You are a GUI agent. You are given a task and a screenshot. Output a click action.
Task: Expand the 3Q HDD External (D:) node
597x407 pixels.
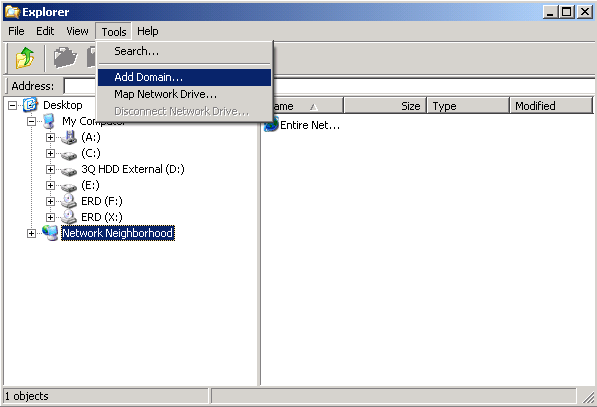pos(50,169)
